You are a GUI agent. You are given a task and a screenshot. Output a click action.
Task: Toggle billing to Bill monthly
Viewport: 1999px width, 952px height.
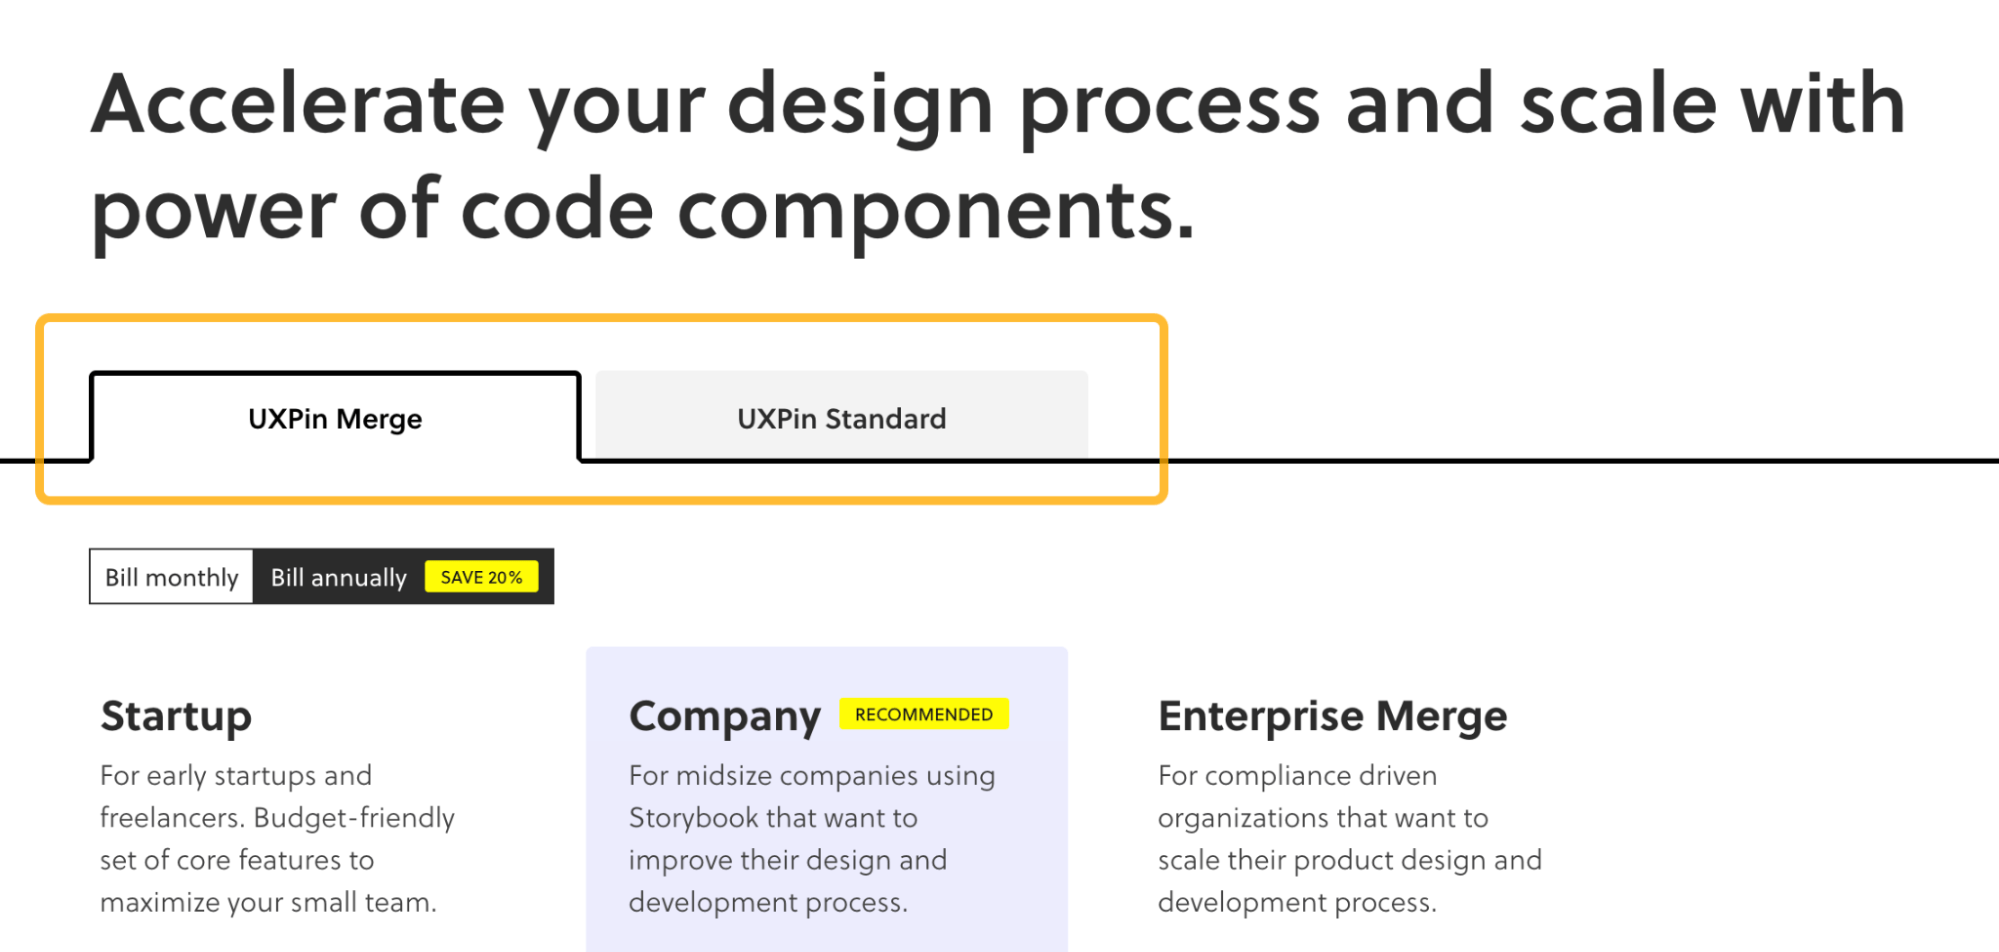170,576
